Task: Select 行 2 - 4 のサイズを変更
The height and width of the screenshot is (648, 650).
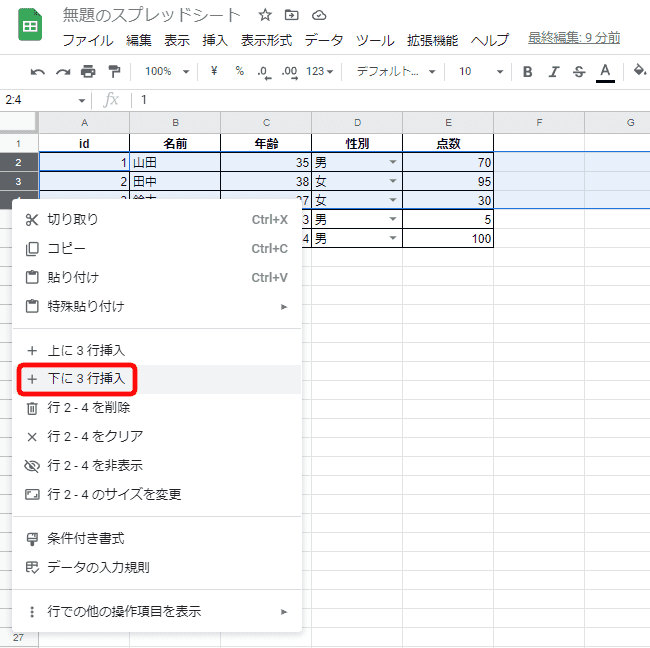Action: [x=157, y=494]
